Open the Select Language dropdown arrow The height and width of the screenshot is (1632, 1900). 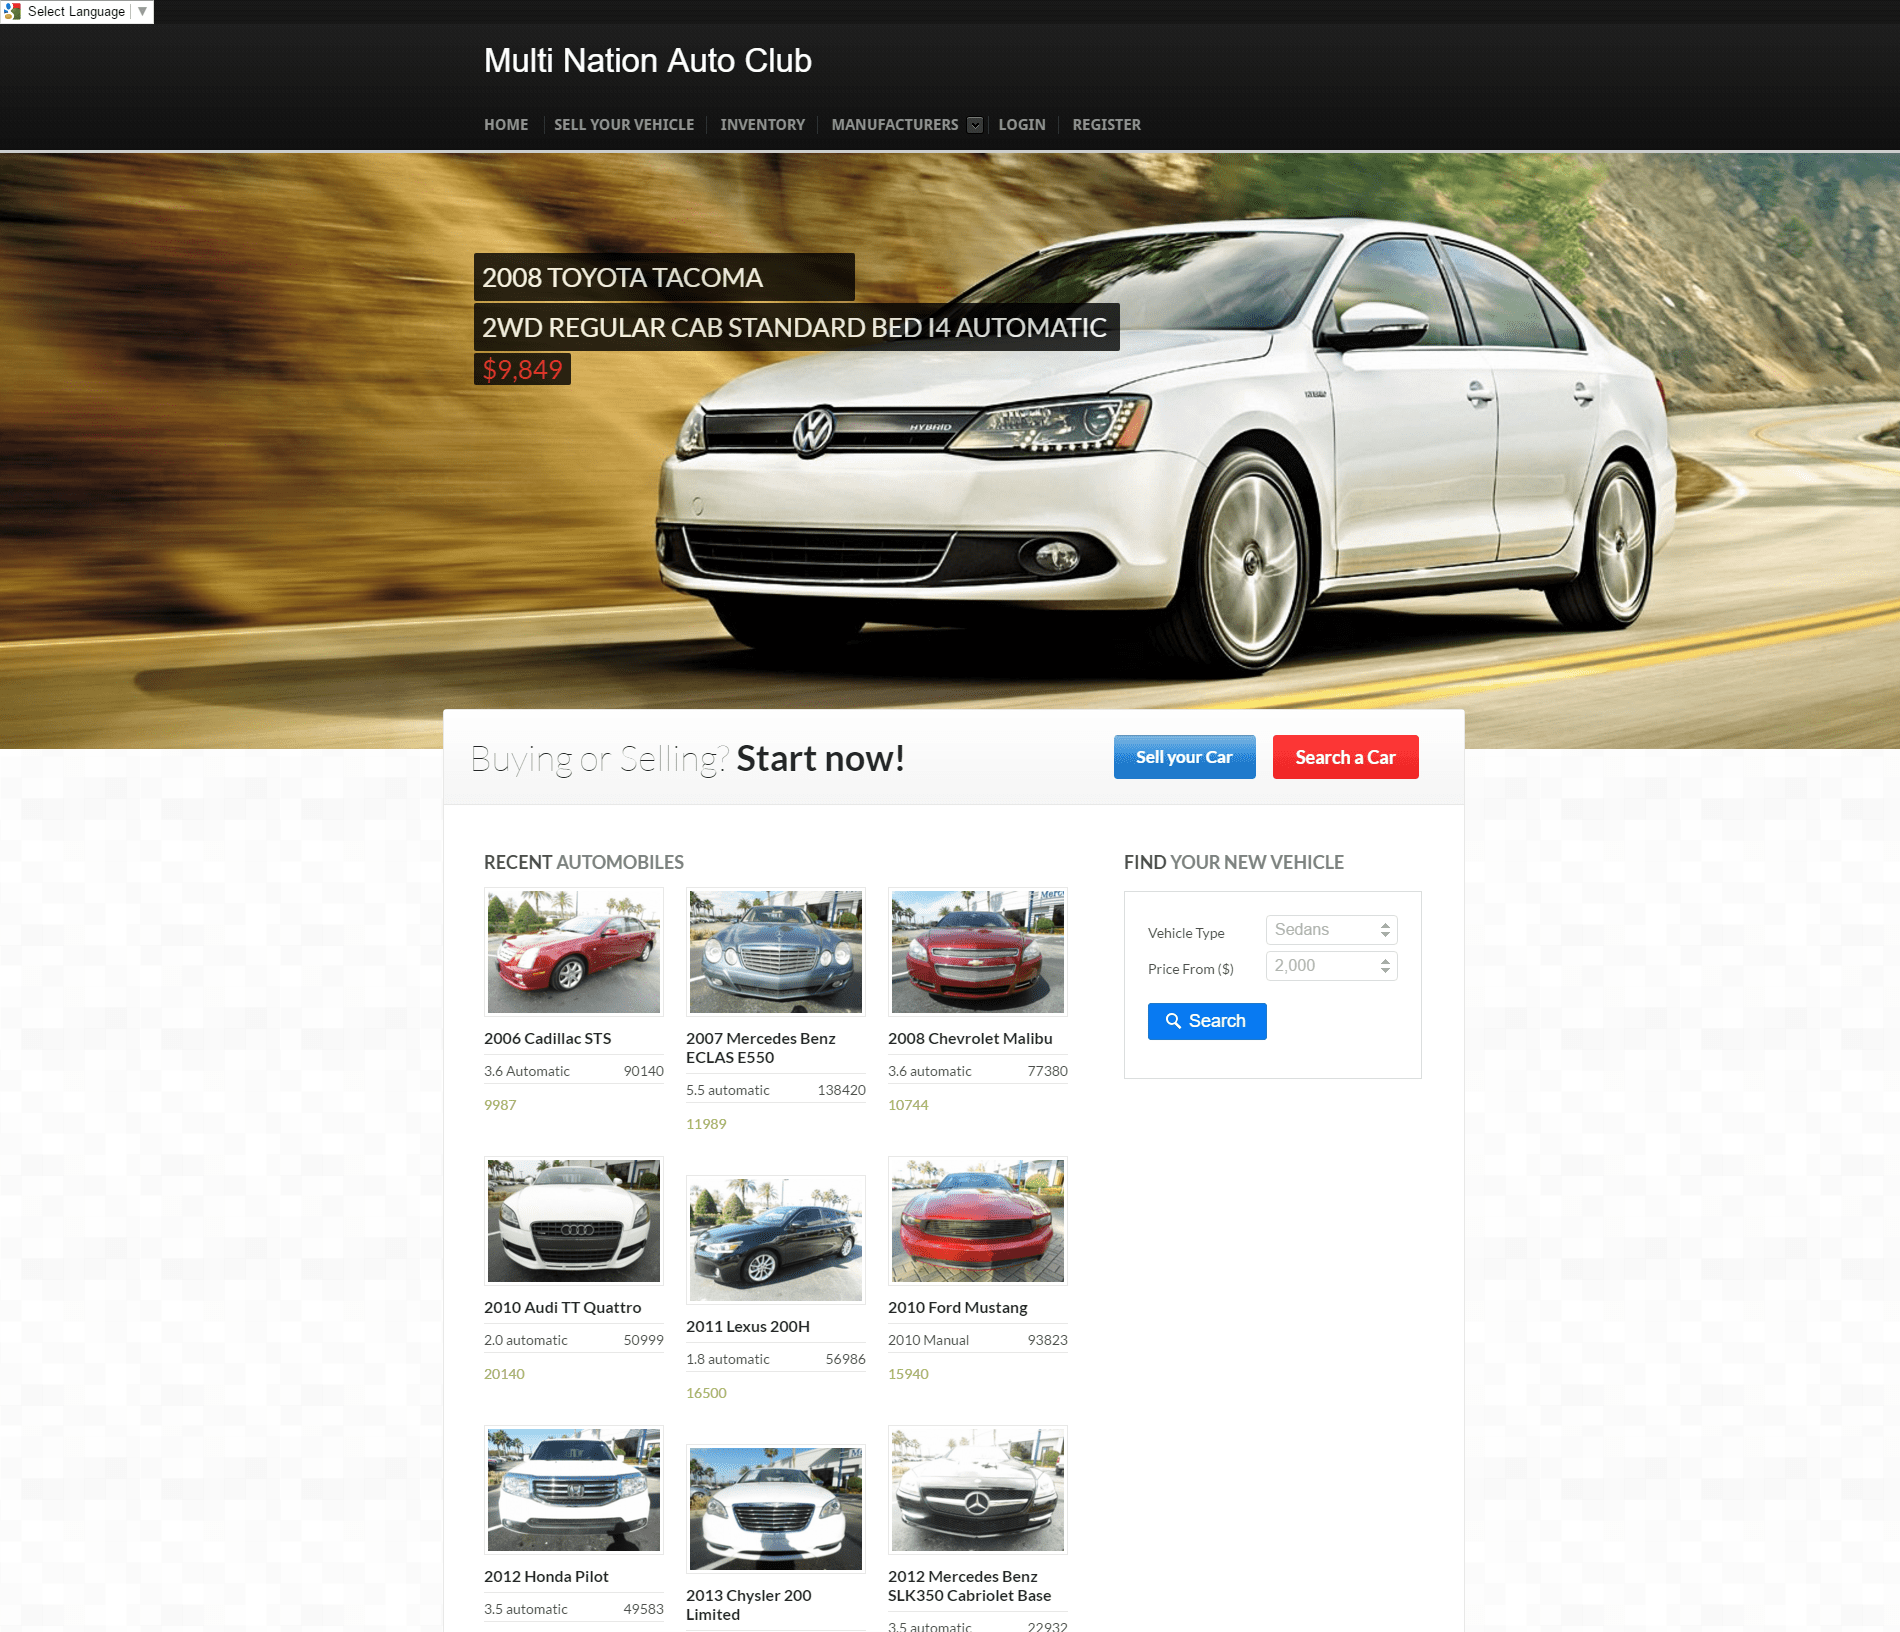point(142,11)
